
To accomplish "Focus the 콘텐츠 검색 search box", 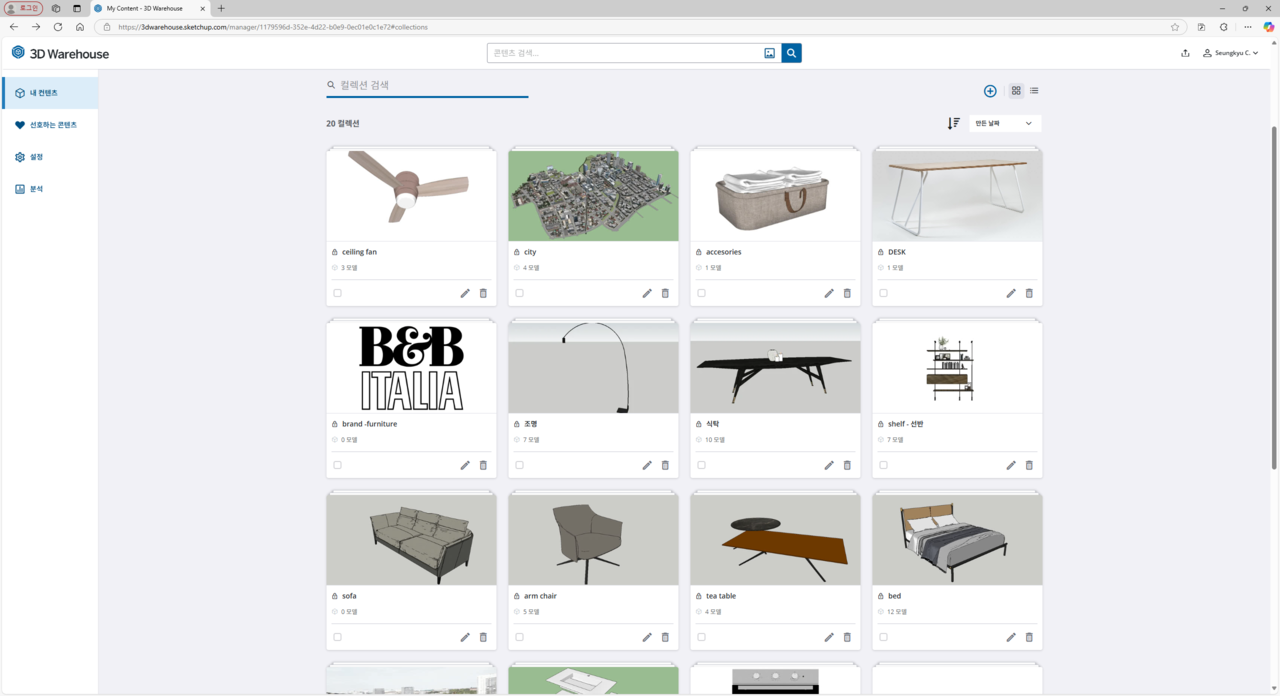I will [625, 53].
